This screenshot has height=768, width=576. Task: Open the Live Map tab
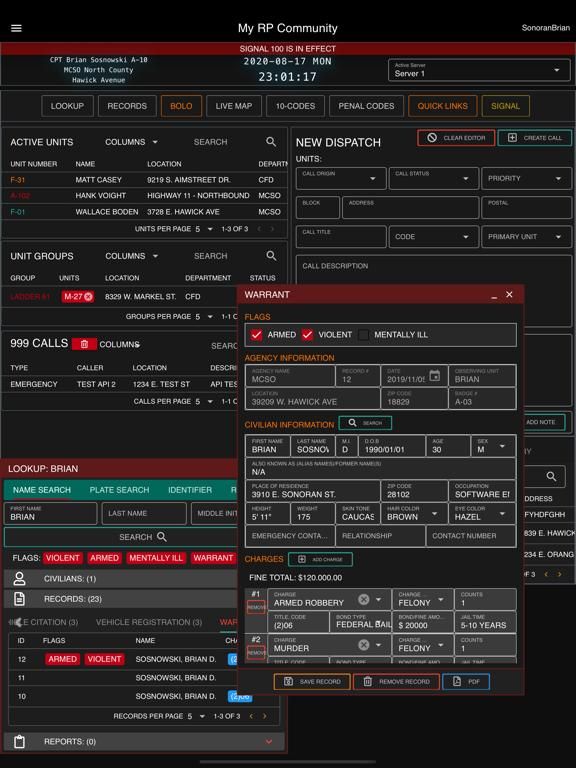click(x=234, y=106)
